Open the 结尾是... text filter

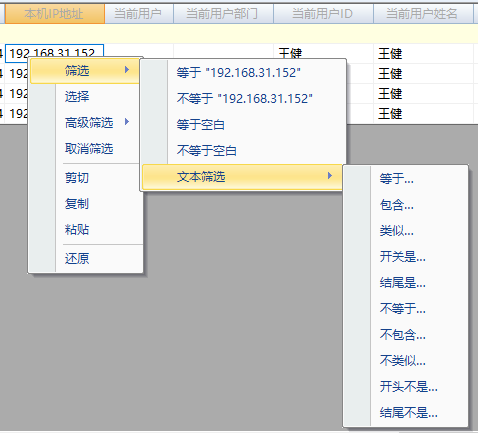pyautogui.click(x=403, y=283)
